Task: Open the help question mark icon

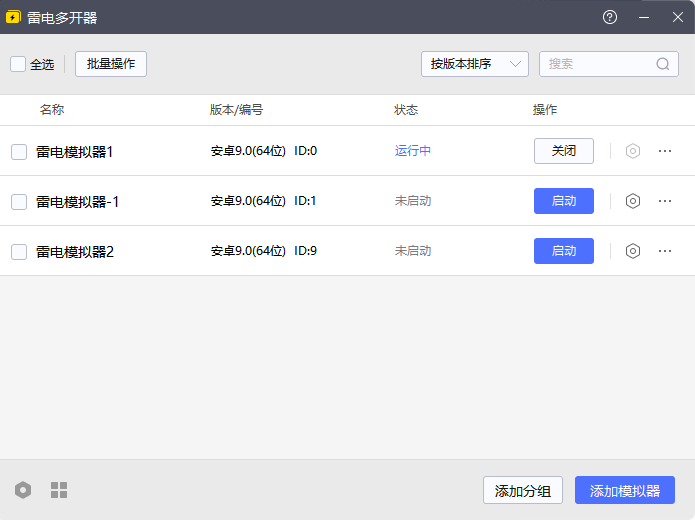Action: click(610, 18)
